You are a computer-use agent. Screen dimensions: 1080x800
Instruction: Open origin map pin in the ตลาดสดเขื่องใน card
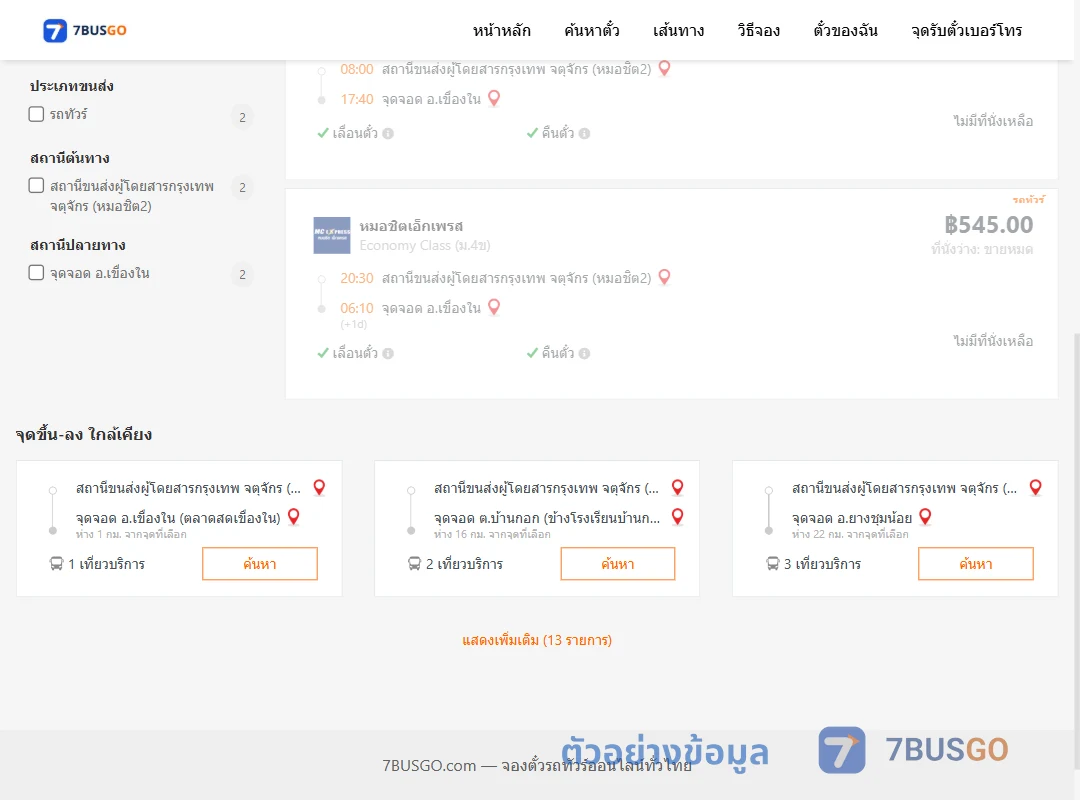[319, 488]
